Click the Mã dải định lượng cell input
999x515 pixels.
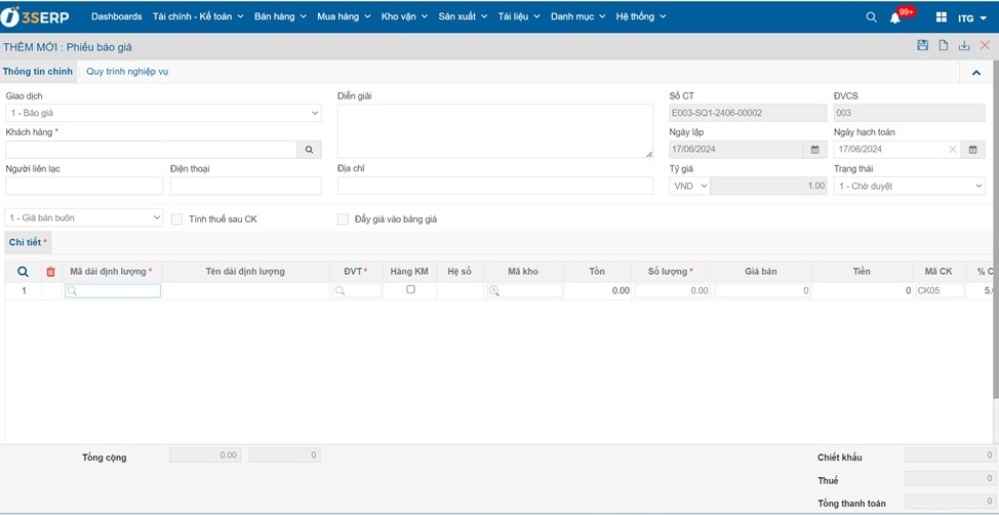point(113,291)
